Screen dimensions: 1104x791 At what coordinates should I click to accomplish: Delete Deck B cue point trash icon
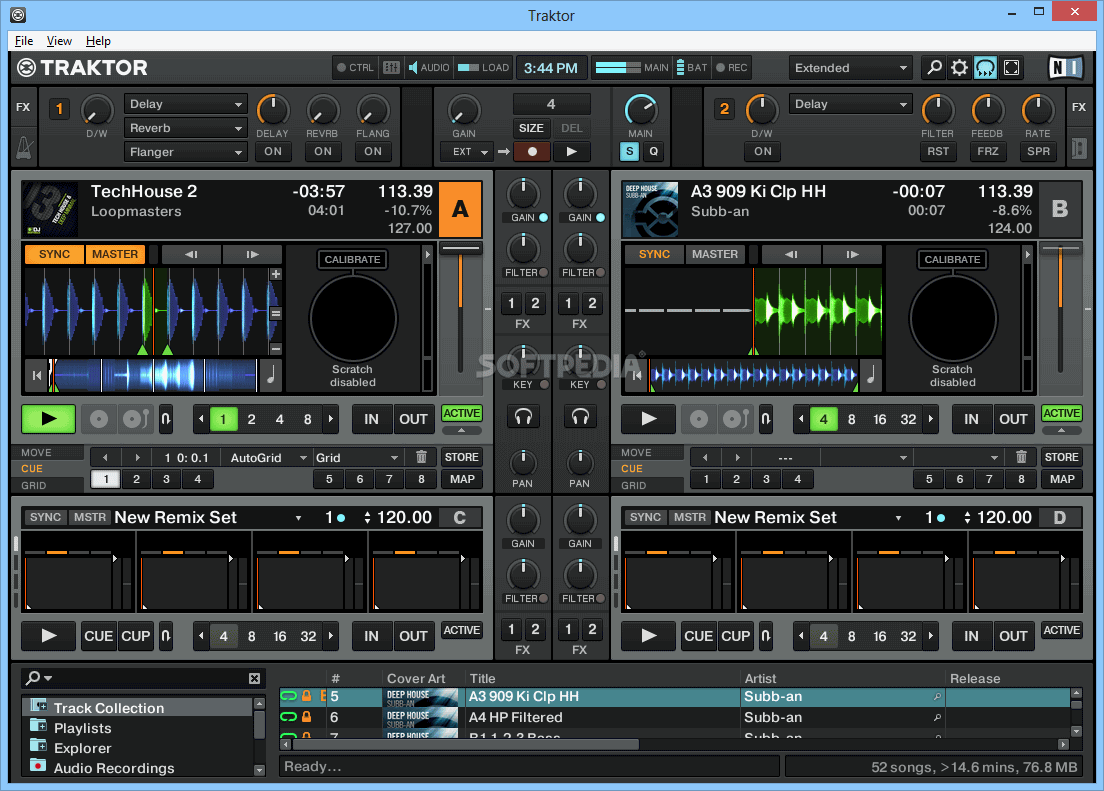[1021, 457]
